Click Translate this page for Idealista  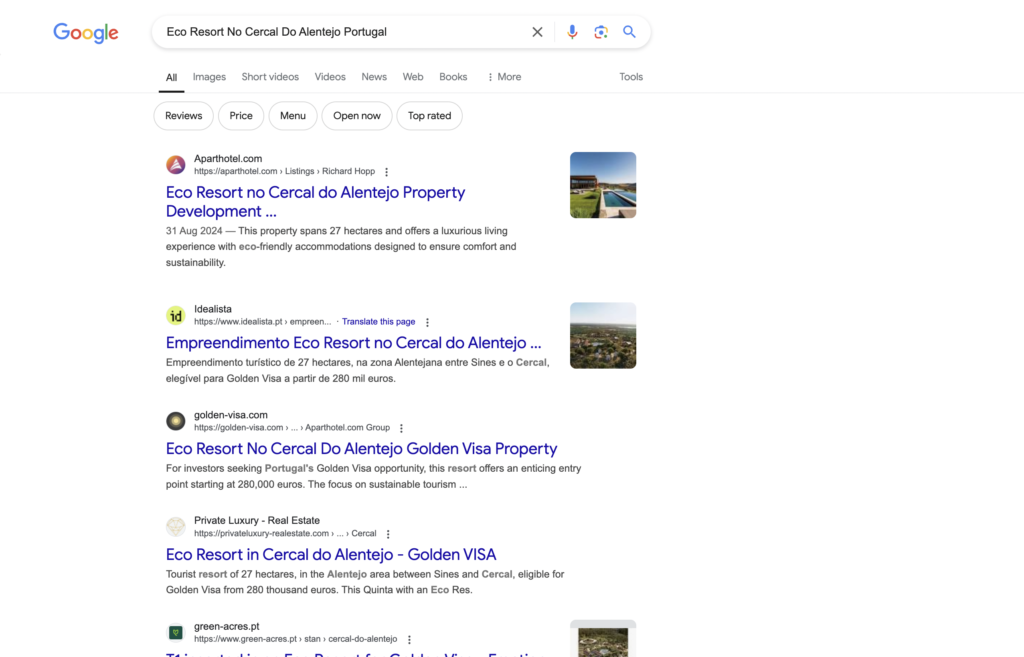coord(379,321)
